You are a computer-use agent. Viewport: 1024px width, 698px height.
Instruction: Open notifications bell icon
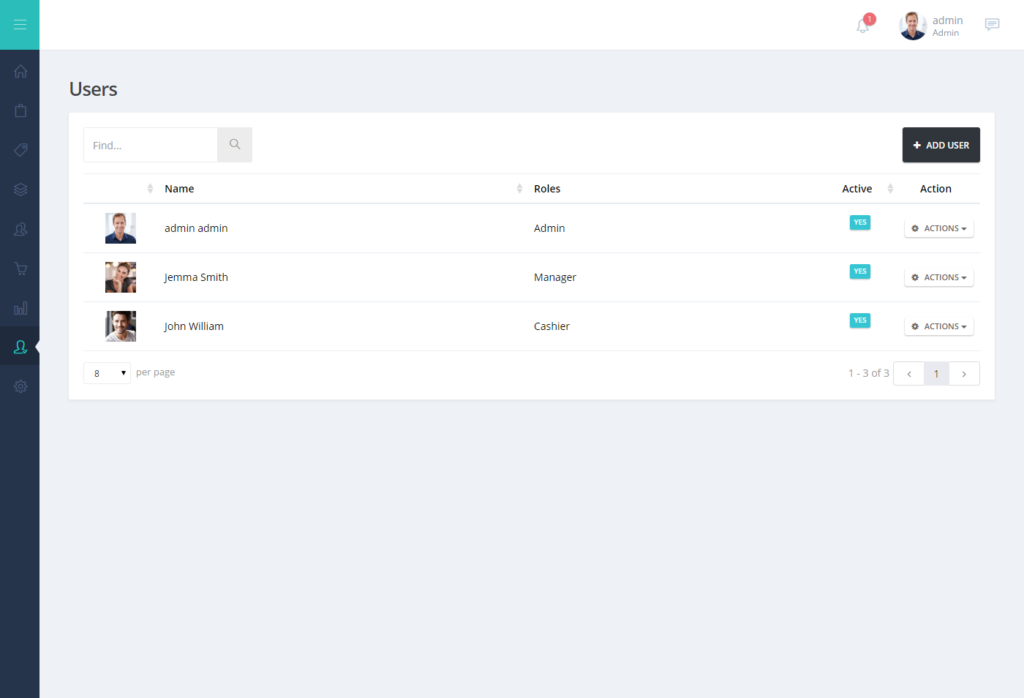pyautogui.click(x=863, y=25)
